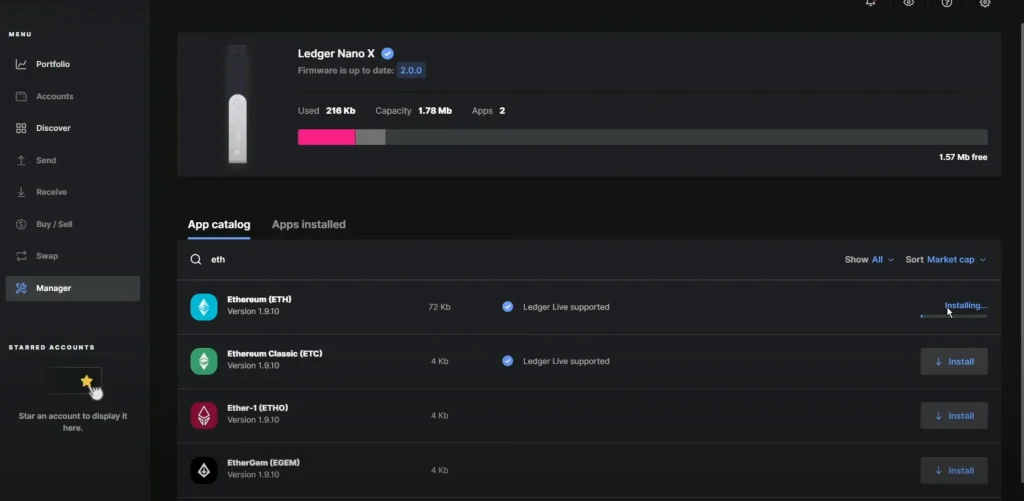This screenshot has height=501, width=1024.
Task: Focus the app search field containing eth
Action: pyautogui.click(x=509, y=259)
